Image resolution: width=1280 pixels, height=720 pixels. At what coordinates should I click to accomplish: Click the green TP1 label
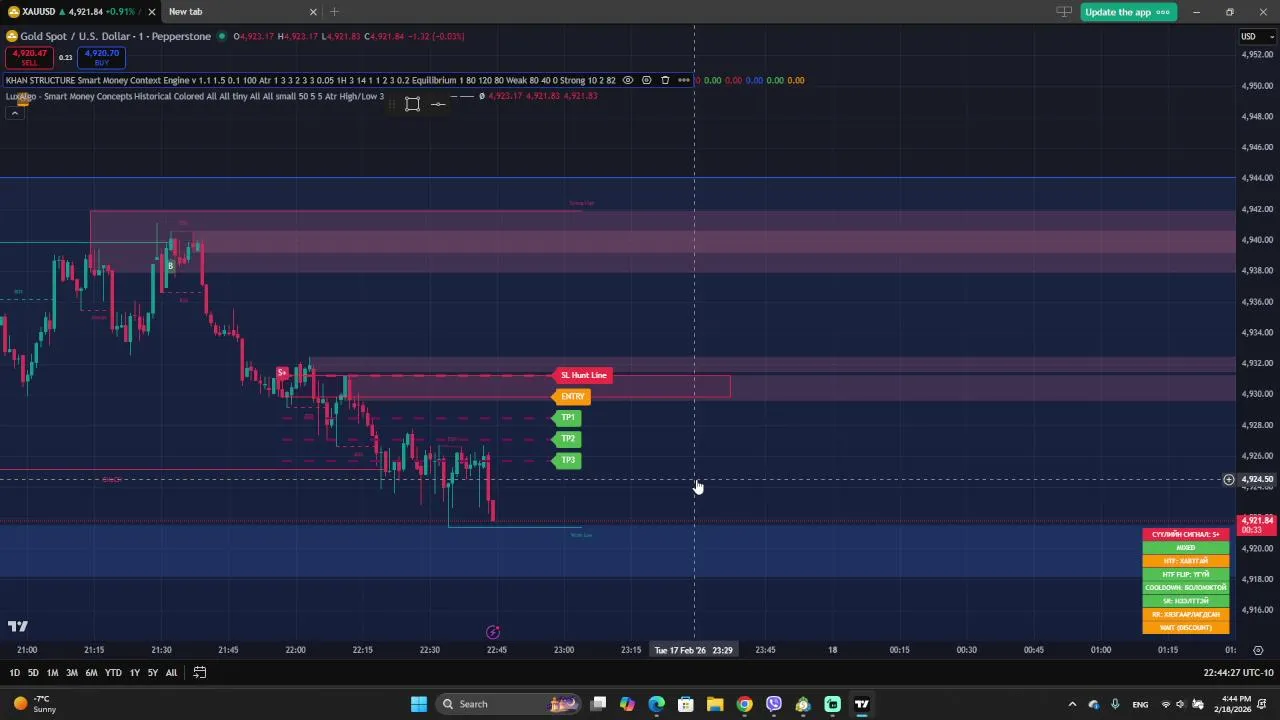coord(567,418)
